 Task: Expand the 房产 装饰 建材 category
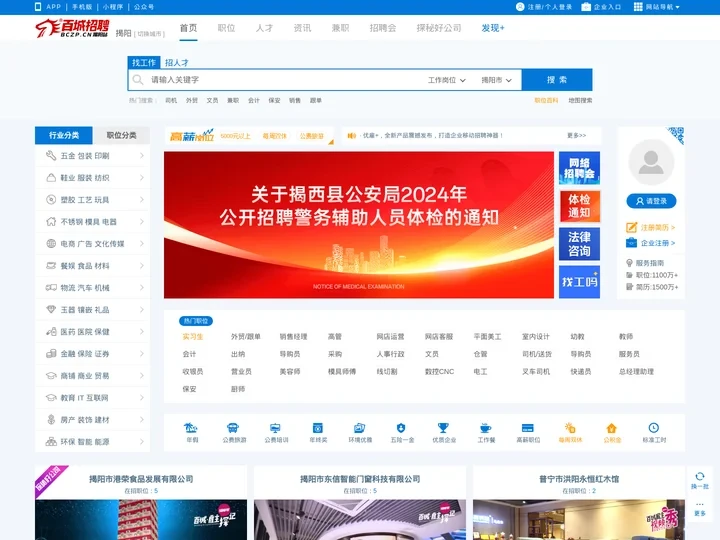92,420
